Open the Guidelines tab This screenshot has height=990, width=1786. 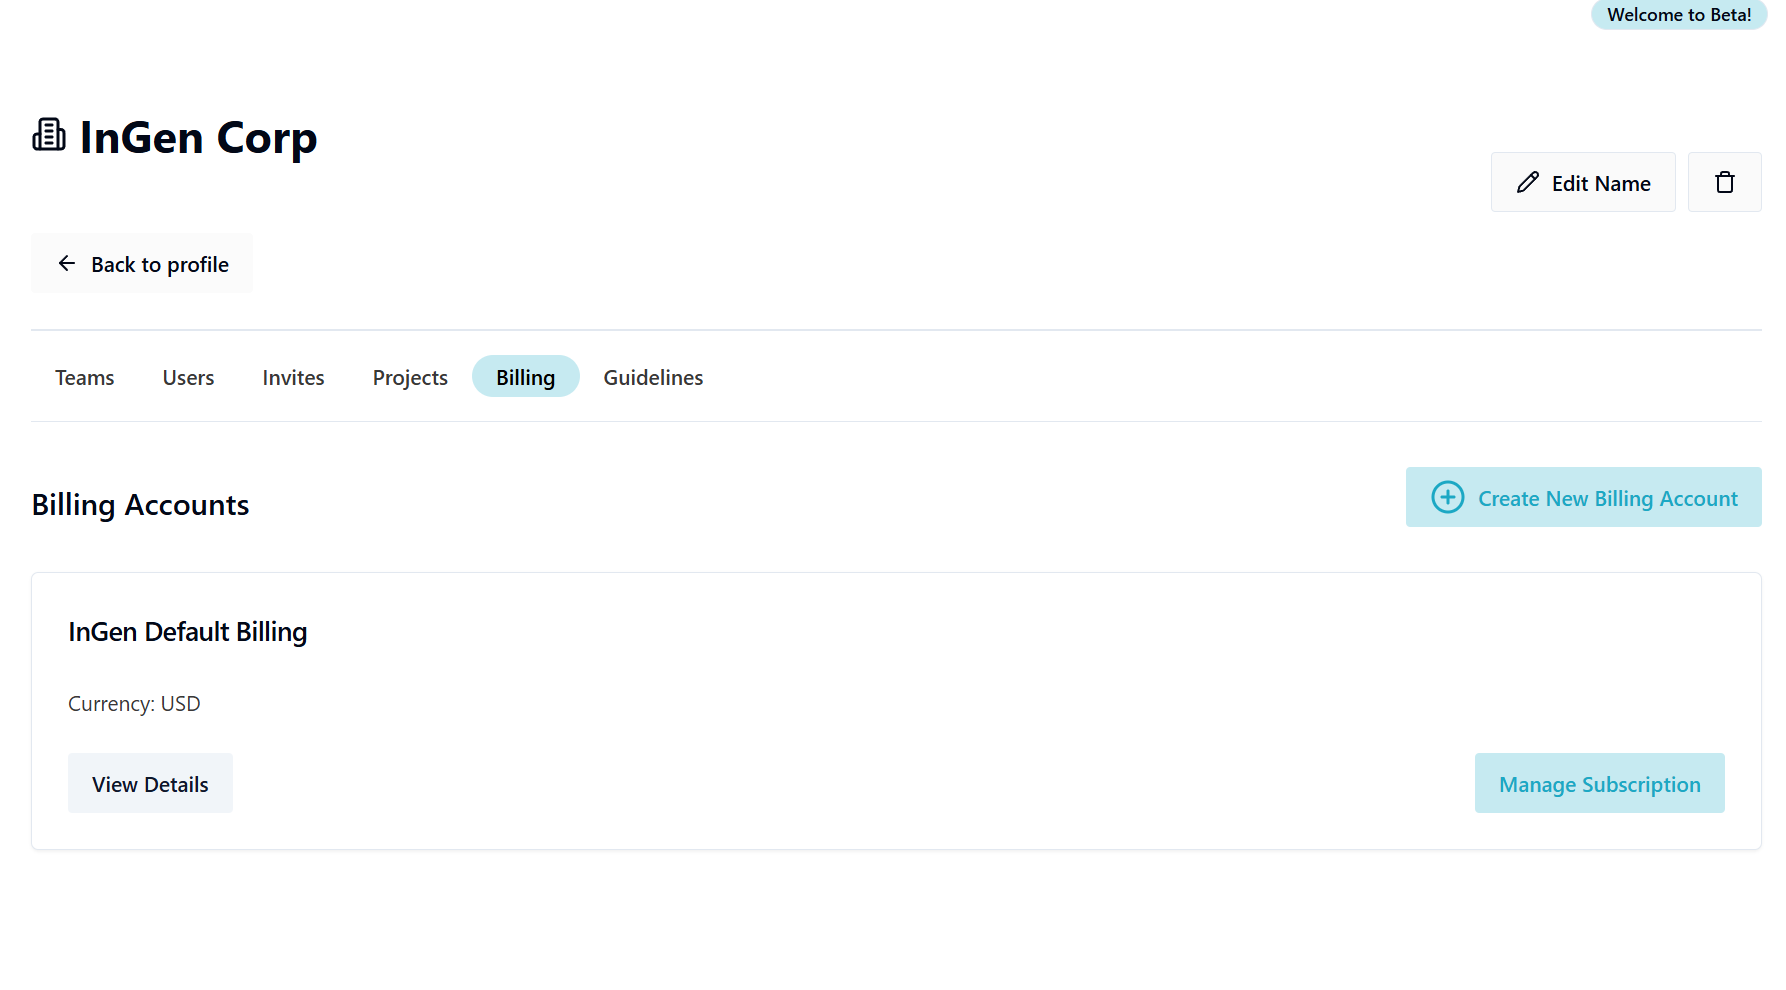pyautogui.click(x=653, y=378)
